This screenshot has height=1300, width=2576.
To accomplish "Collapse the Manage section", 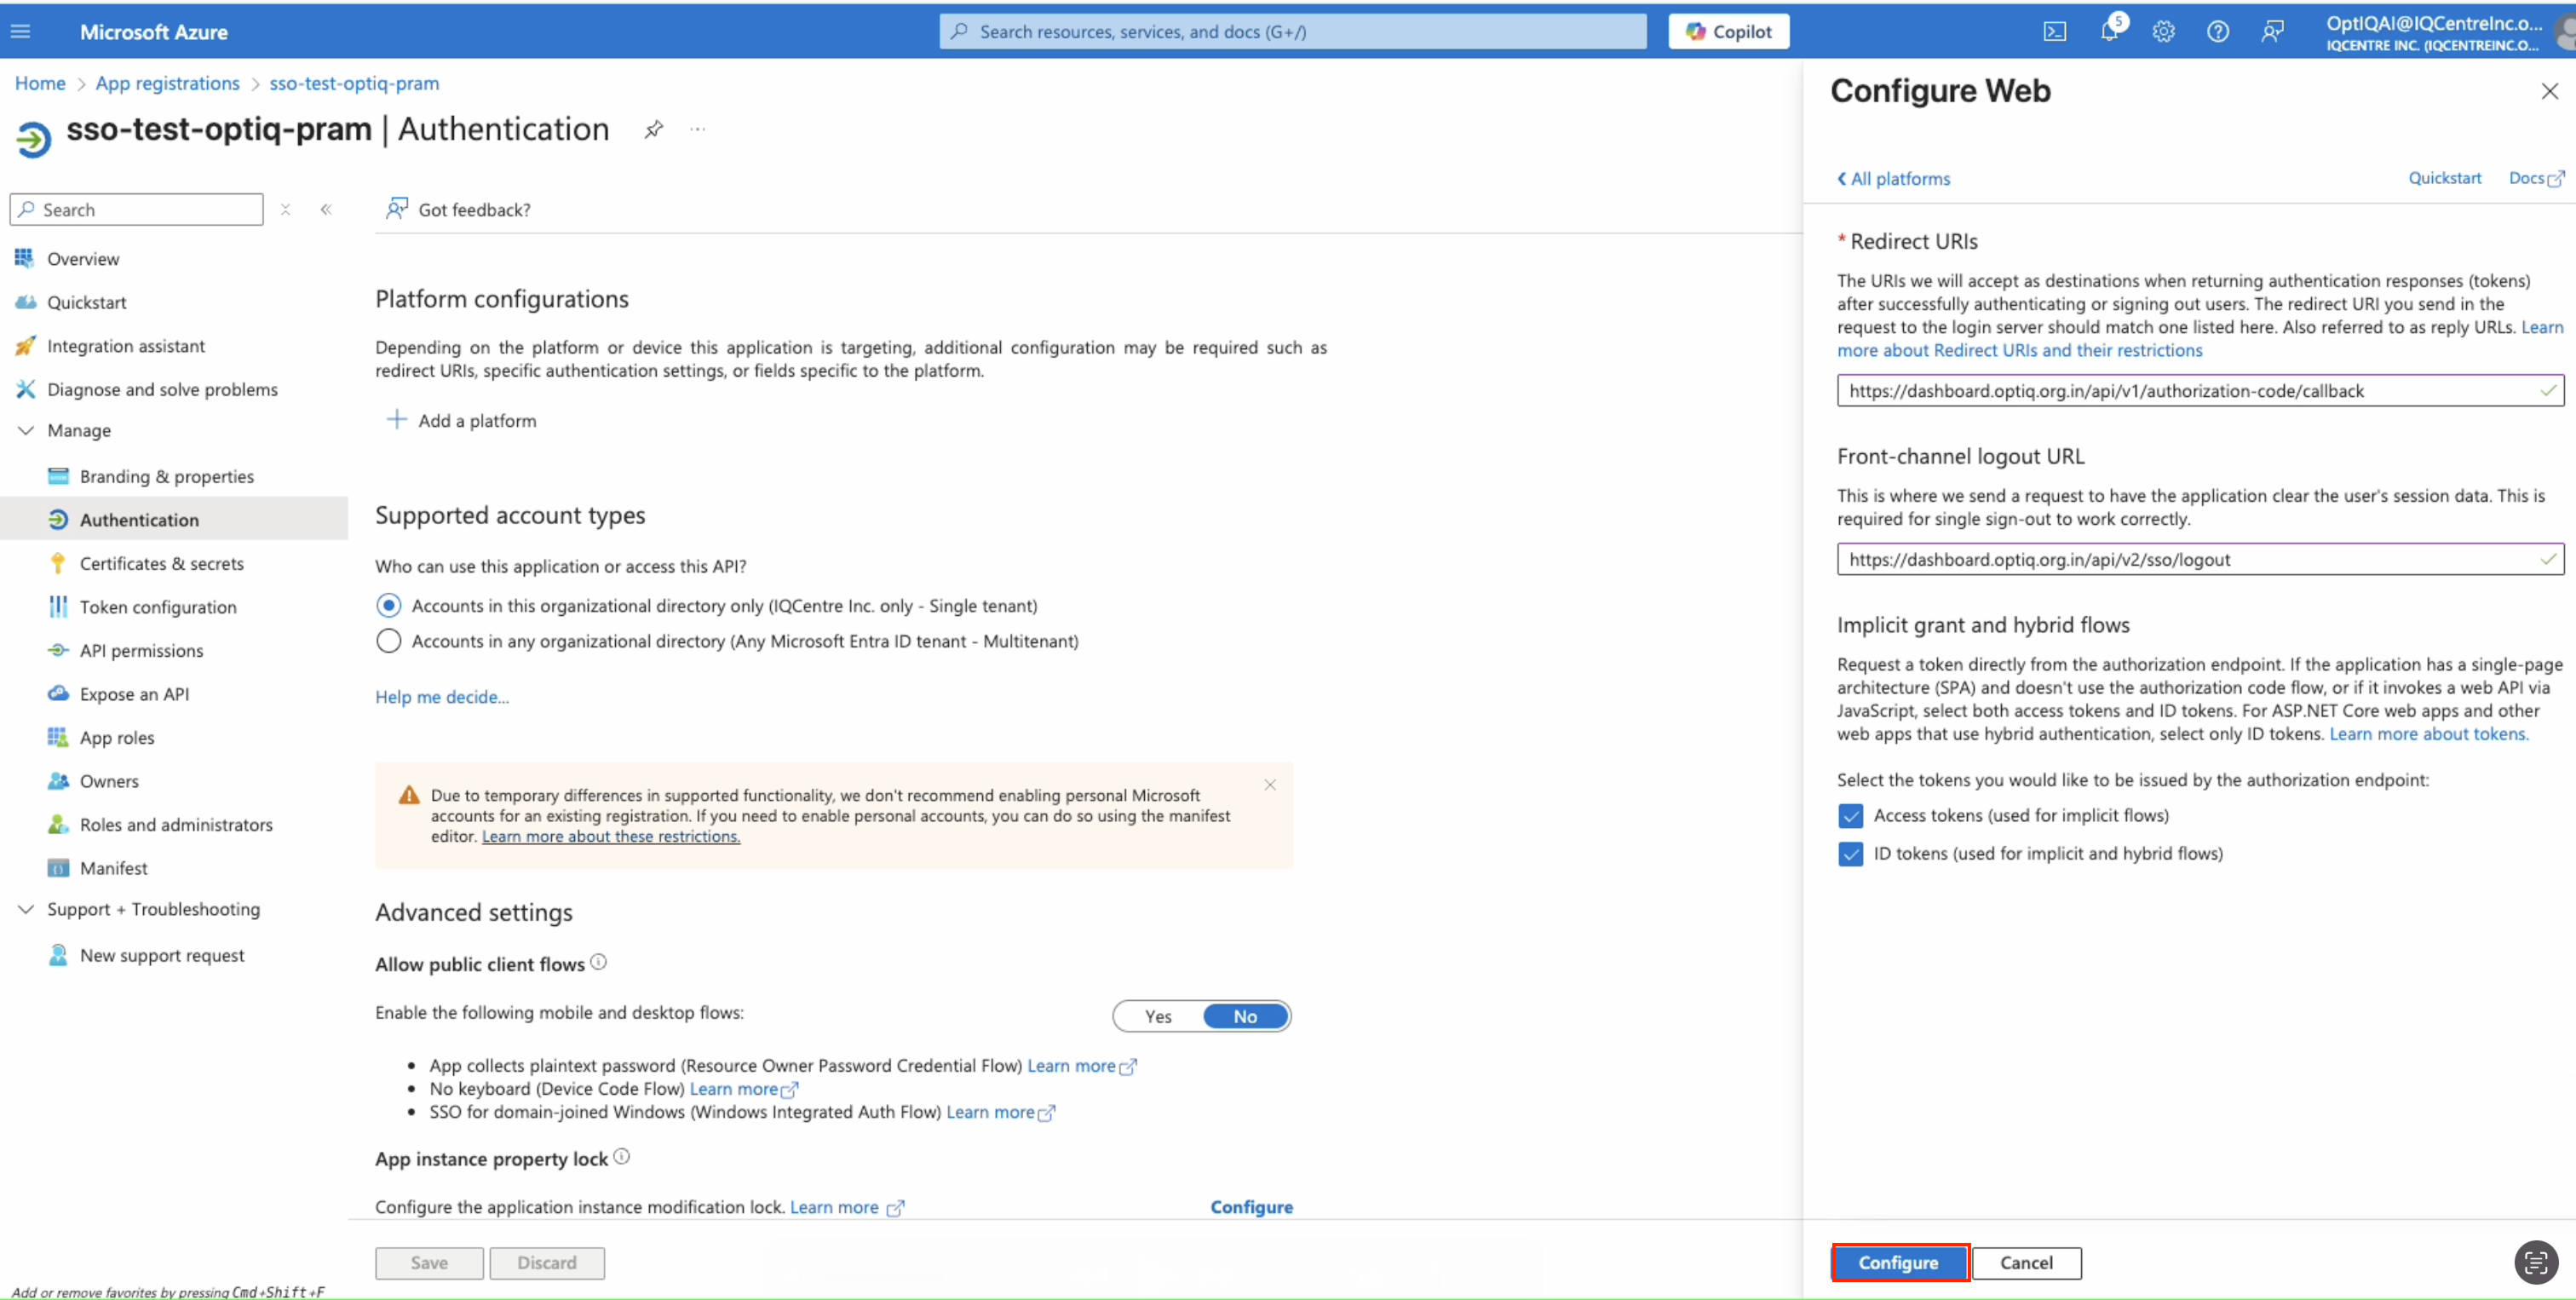I will pyautogui.click(x=26, y=430).
